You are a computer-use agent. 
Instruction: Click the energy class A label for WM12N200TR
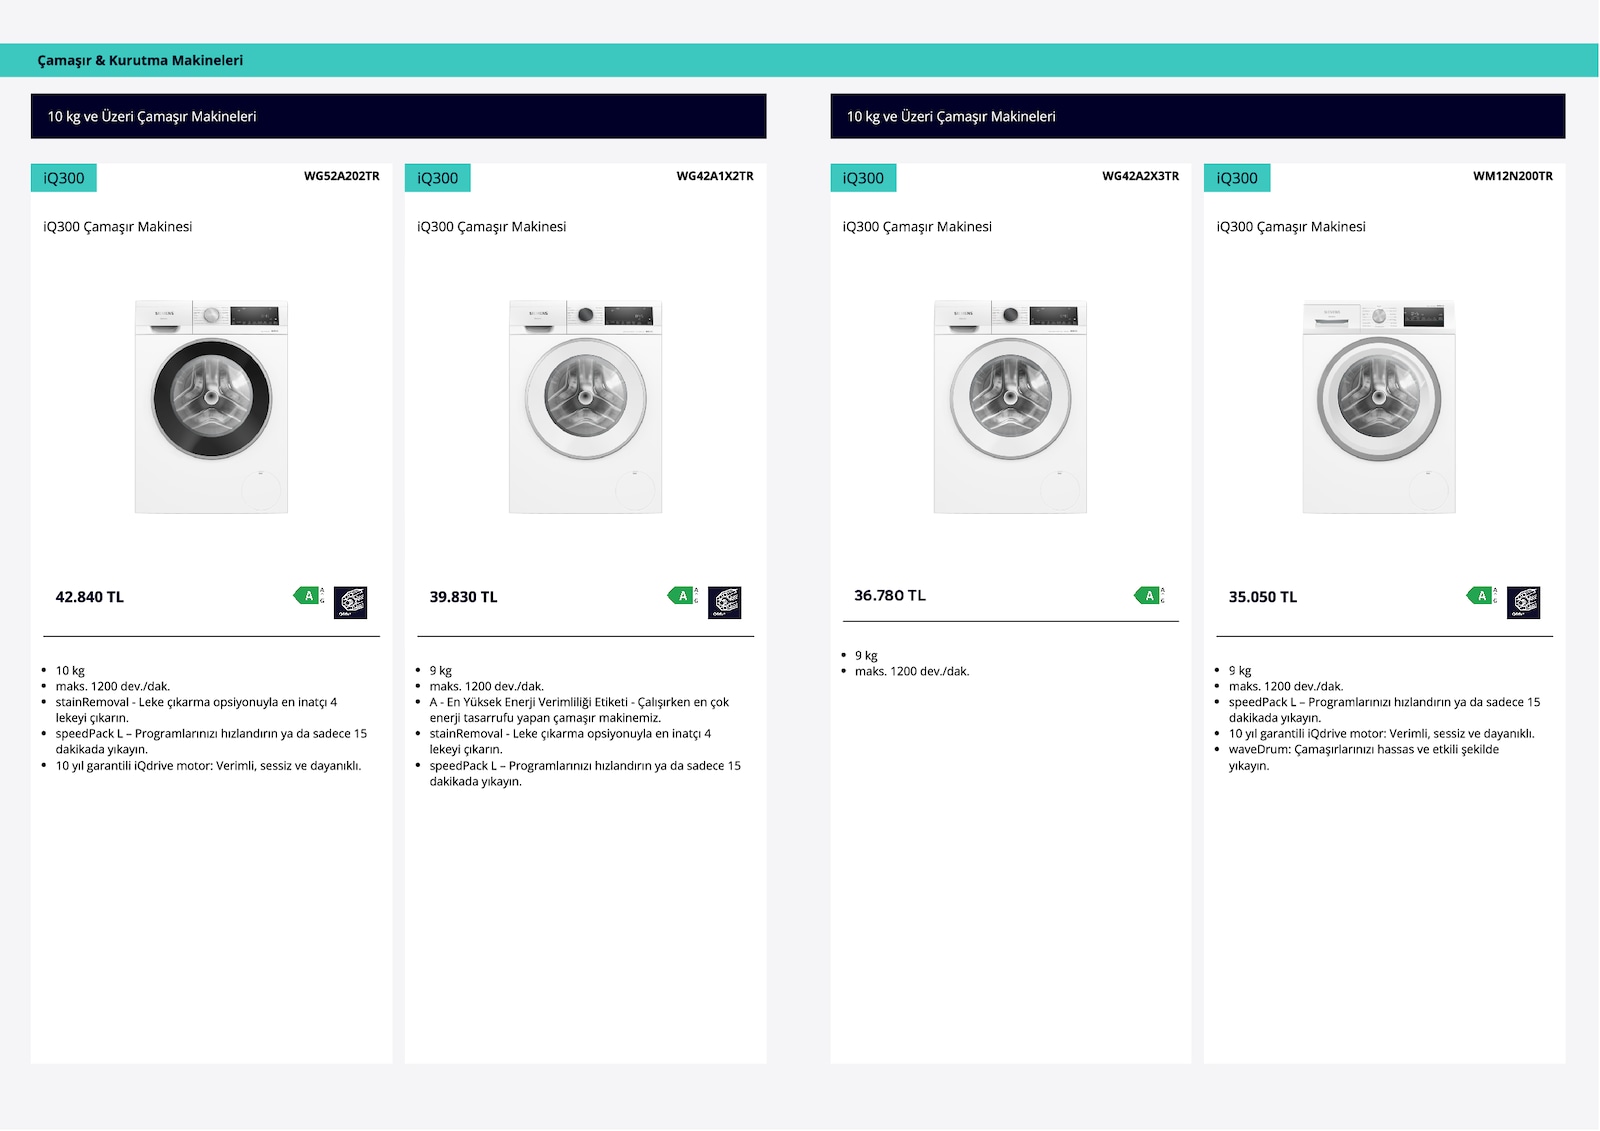coord(1482,596)
